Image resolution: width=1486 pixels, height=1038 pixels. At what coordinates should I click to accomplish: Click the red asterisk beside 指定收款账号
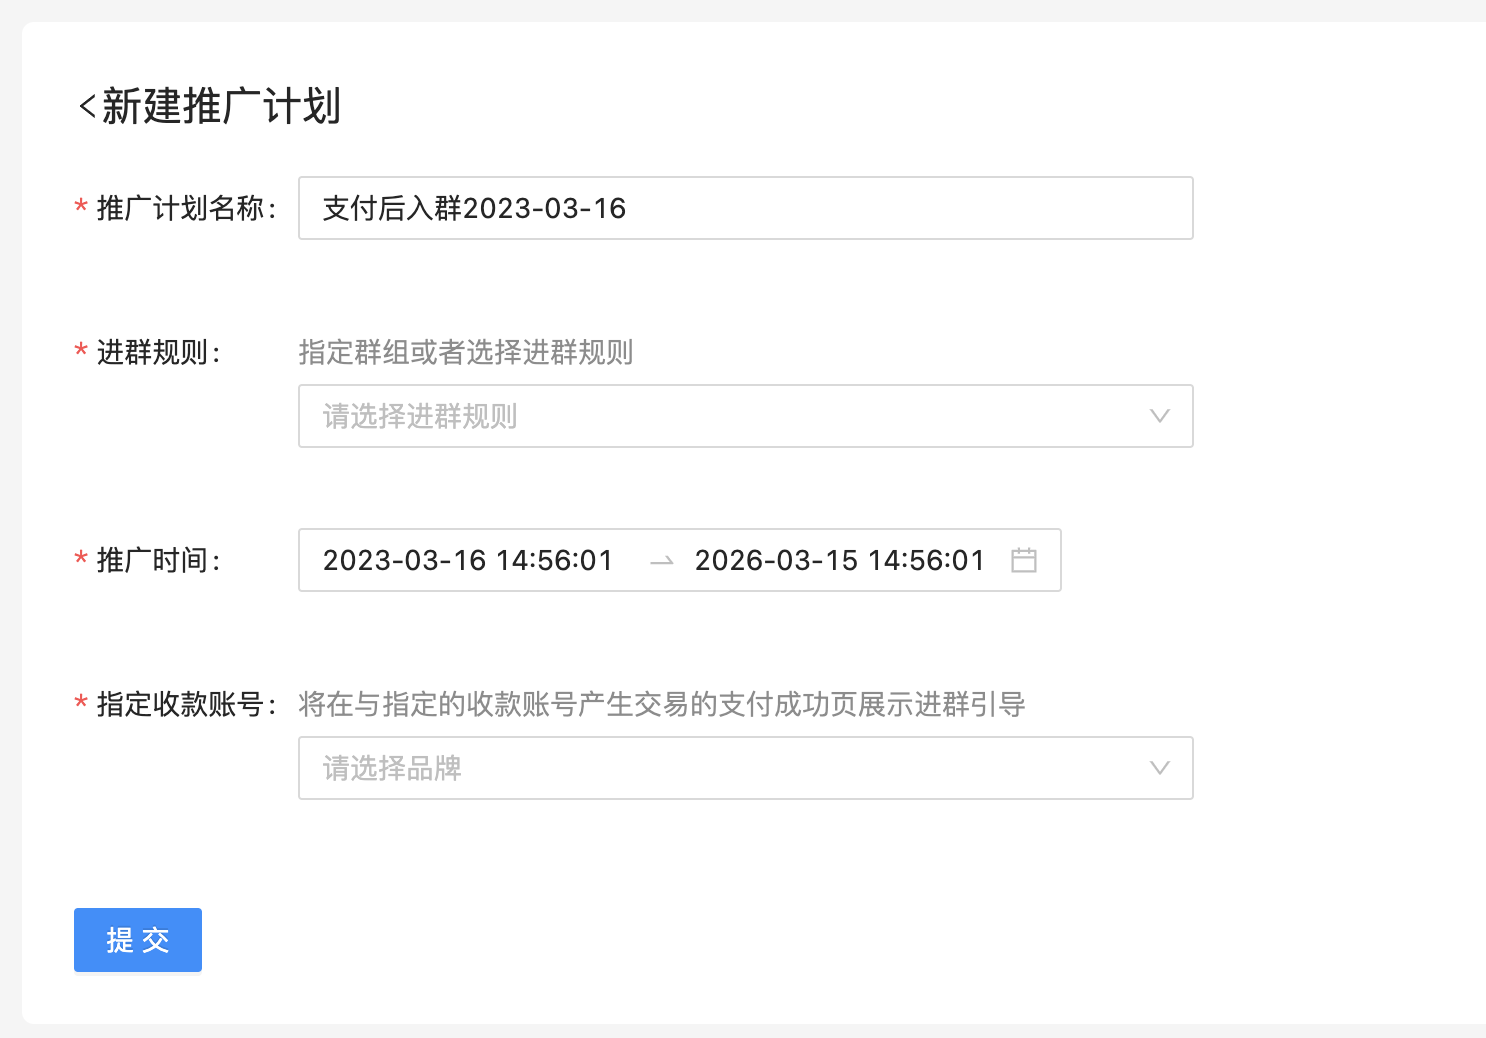click(x=81, y=703)
